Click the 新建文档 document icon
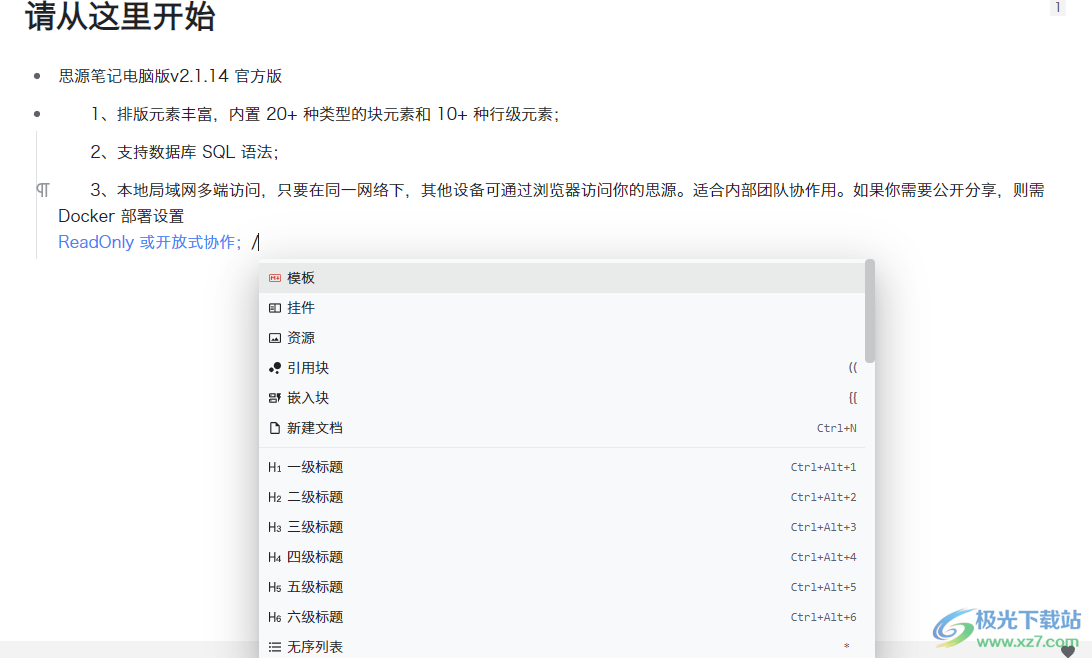 [x=275, y=427]
